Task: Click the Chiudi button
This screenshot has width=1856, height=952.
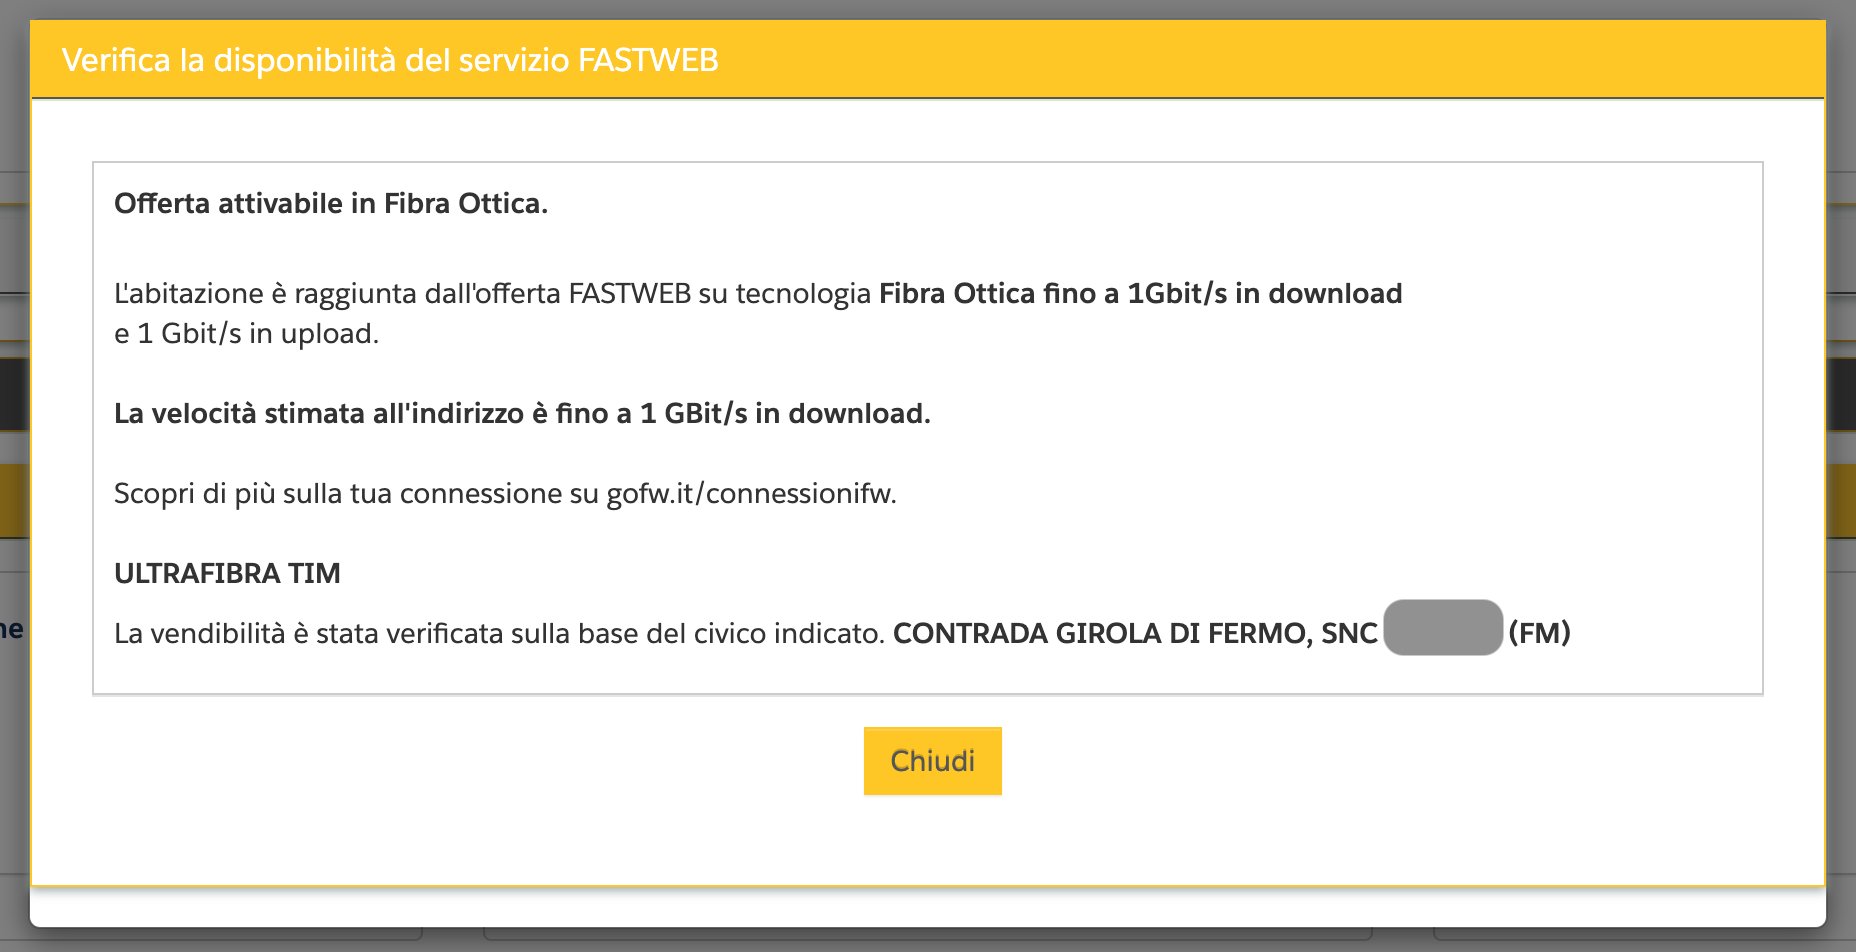Action: (932, 761)
